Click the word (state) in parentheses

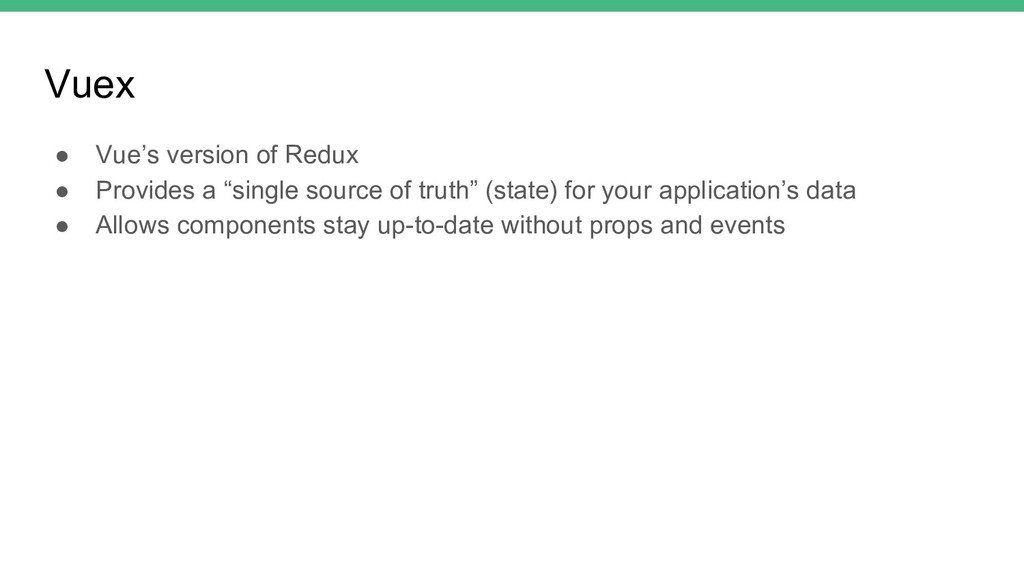pos(521,190)
